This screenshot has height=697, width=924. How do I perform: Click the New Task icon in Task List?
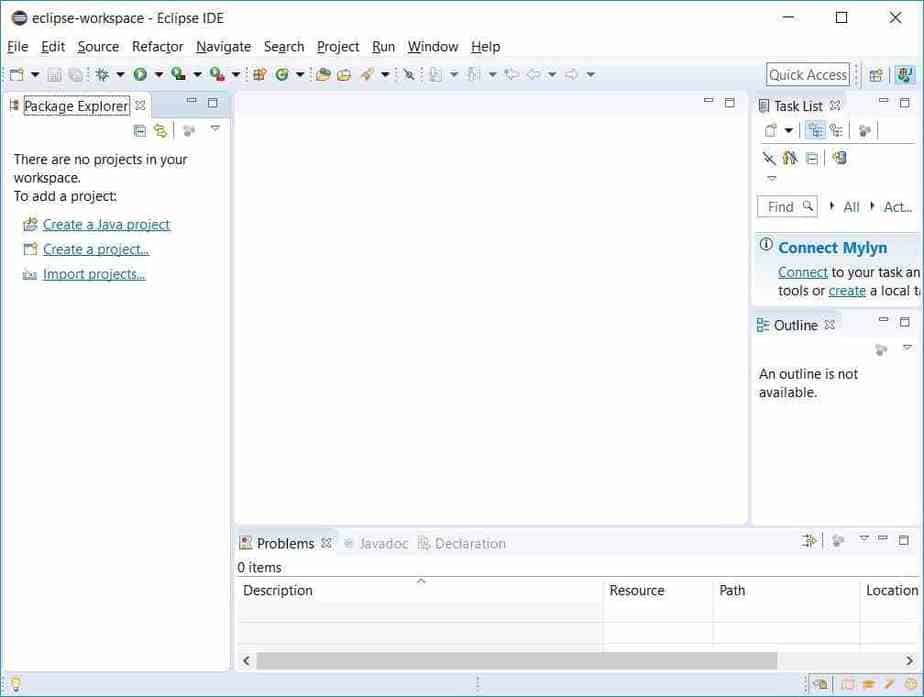click(x=770, y=130)
